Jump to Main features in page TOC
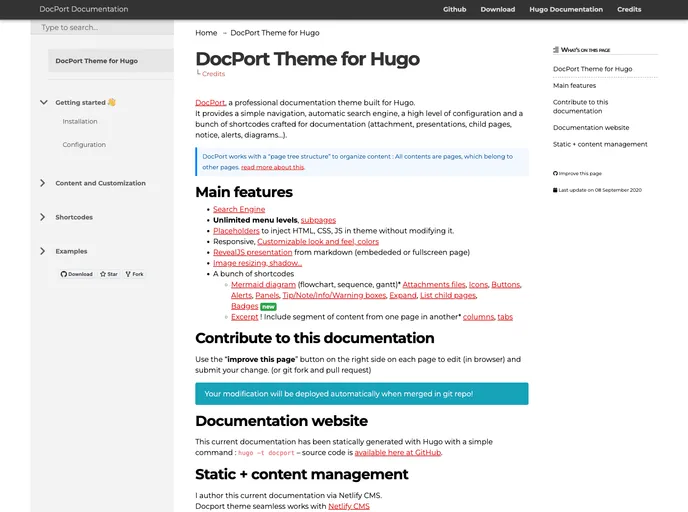688x512 pixels. click(574, 86)
